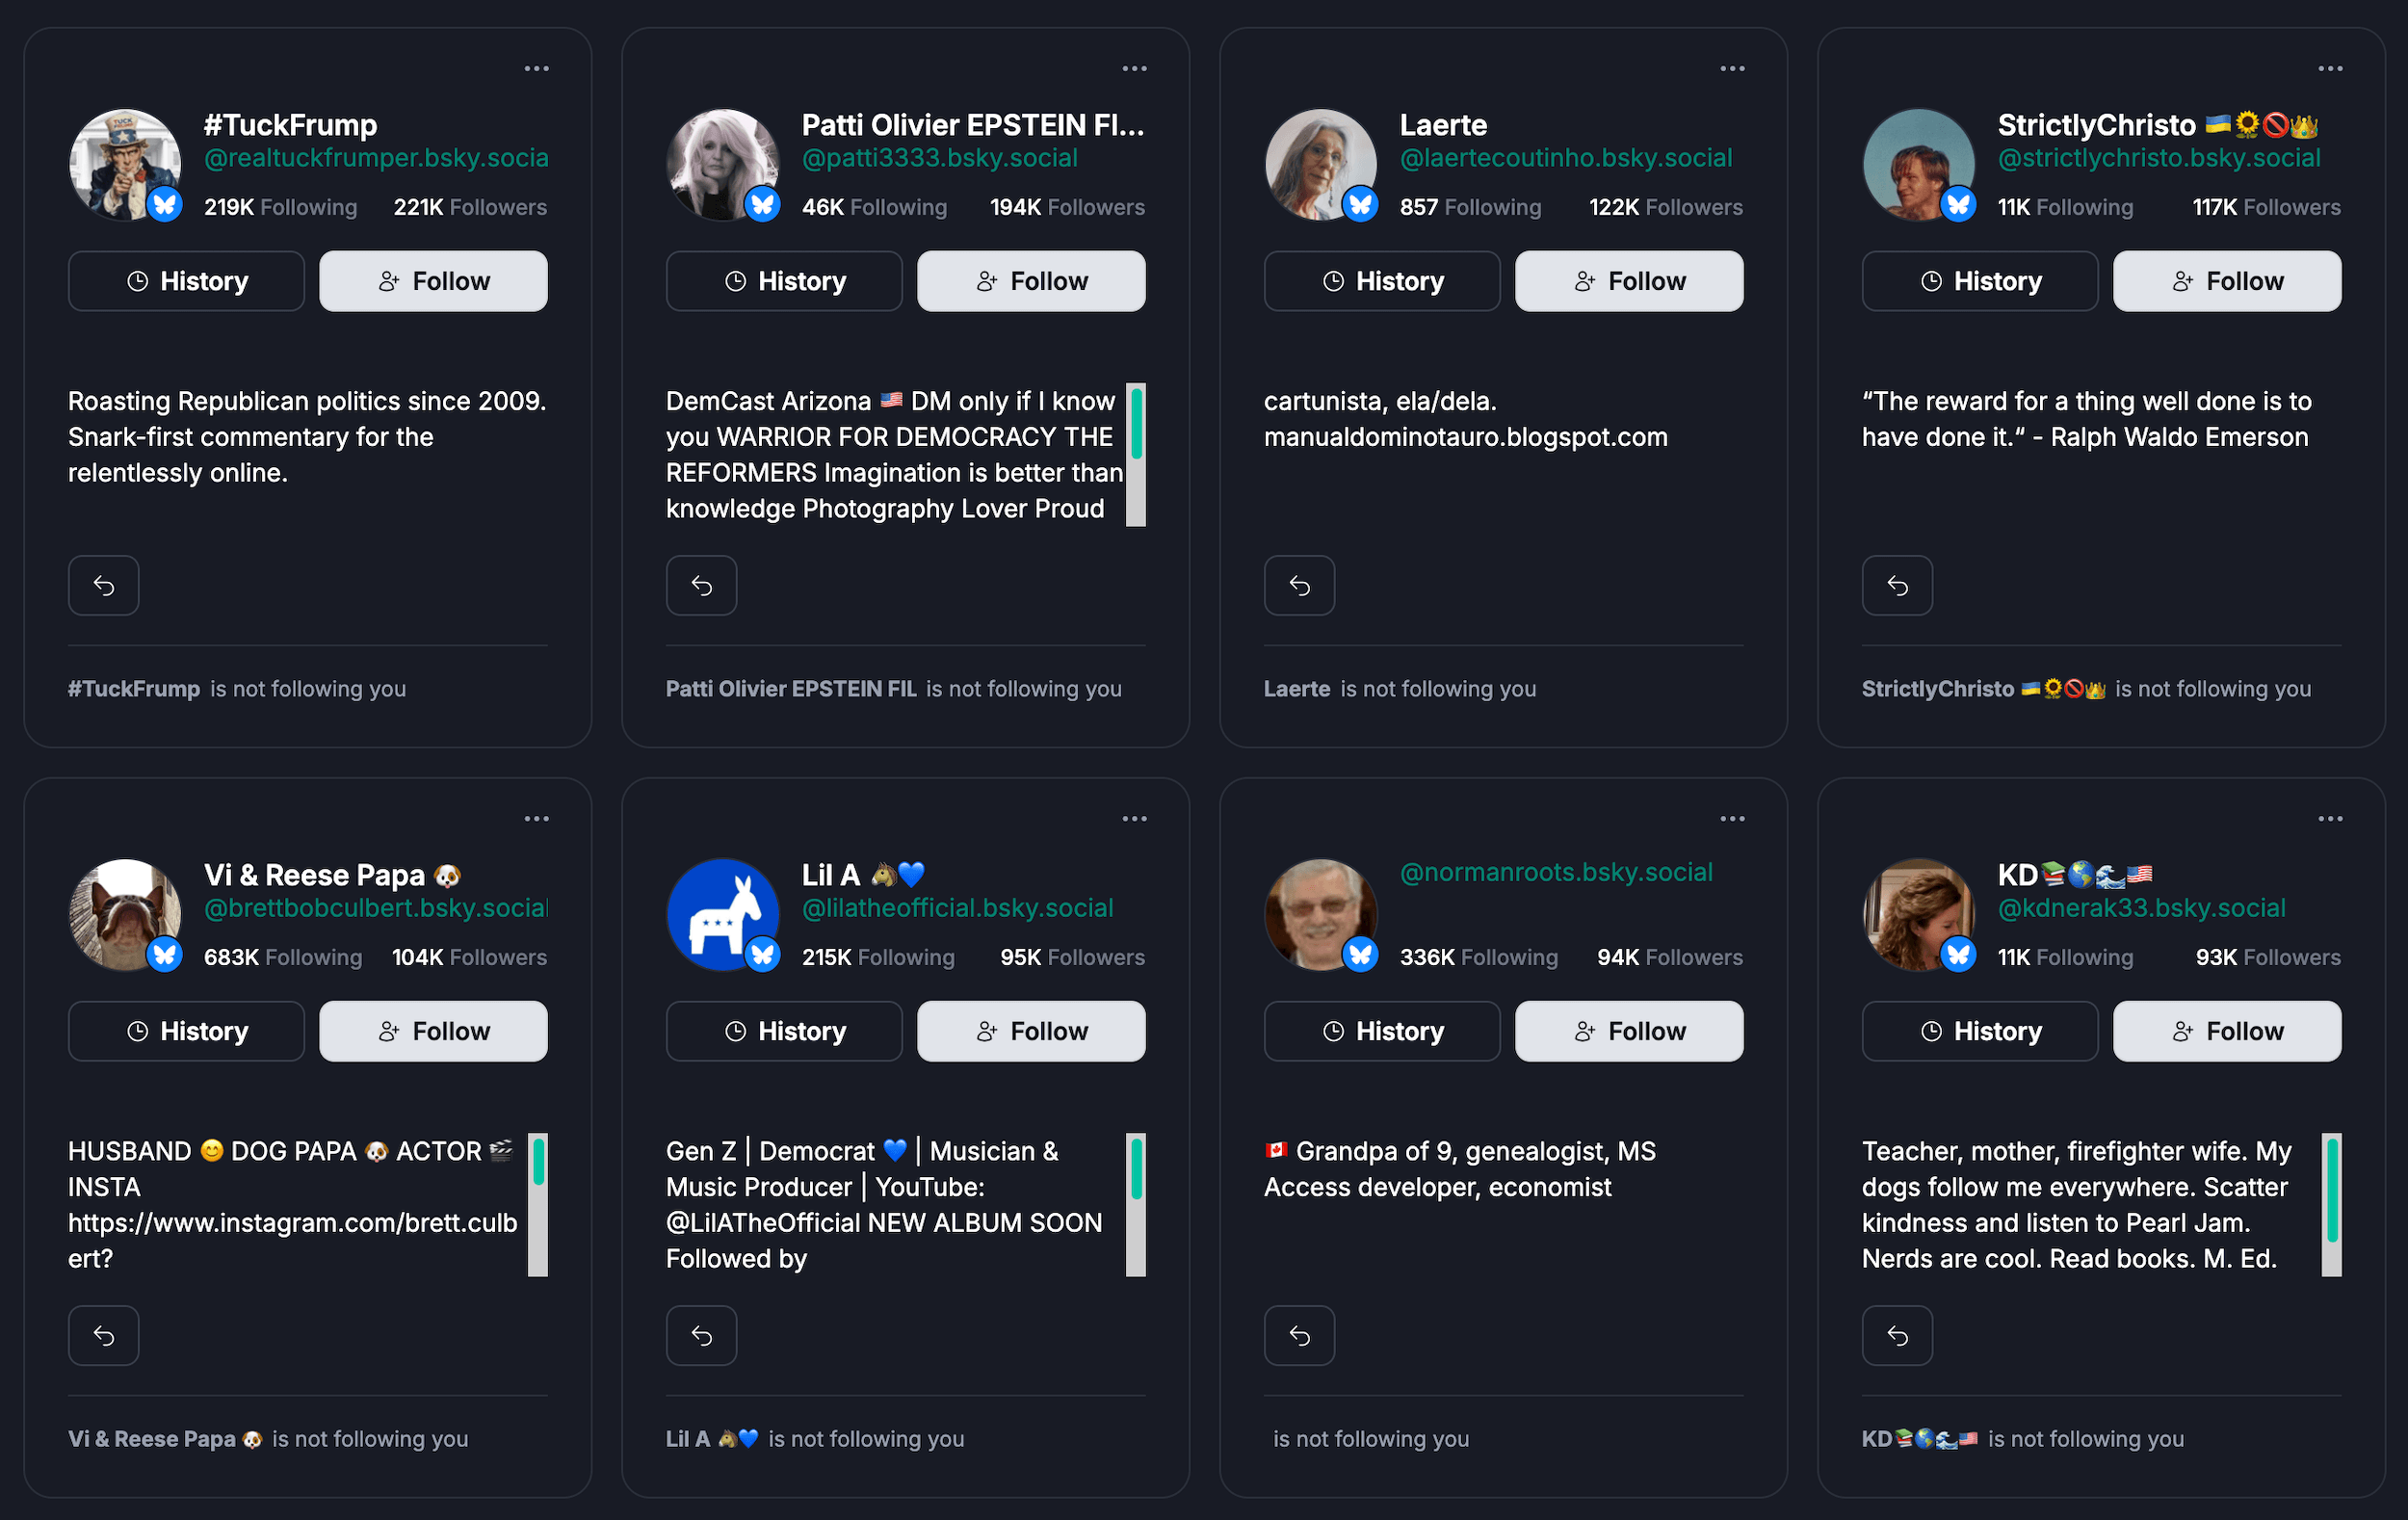Open @kdnerak33.bsky.social profile link

point(2141,908)
